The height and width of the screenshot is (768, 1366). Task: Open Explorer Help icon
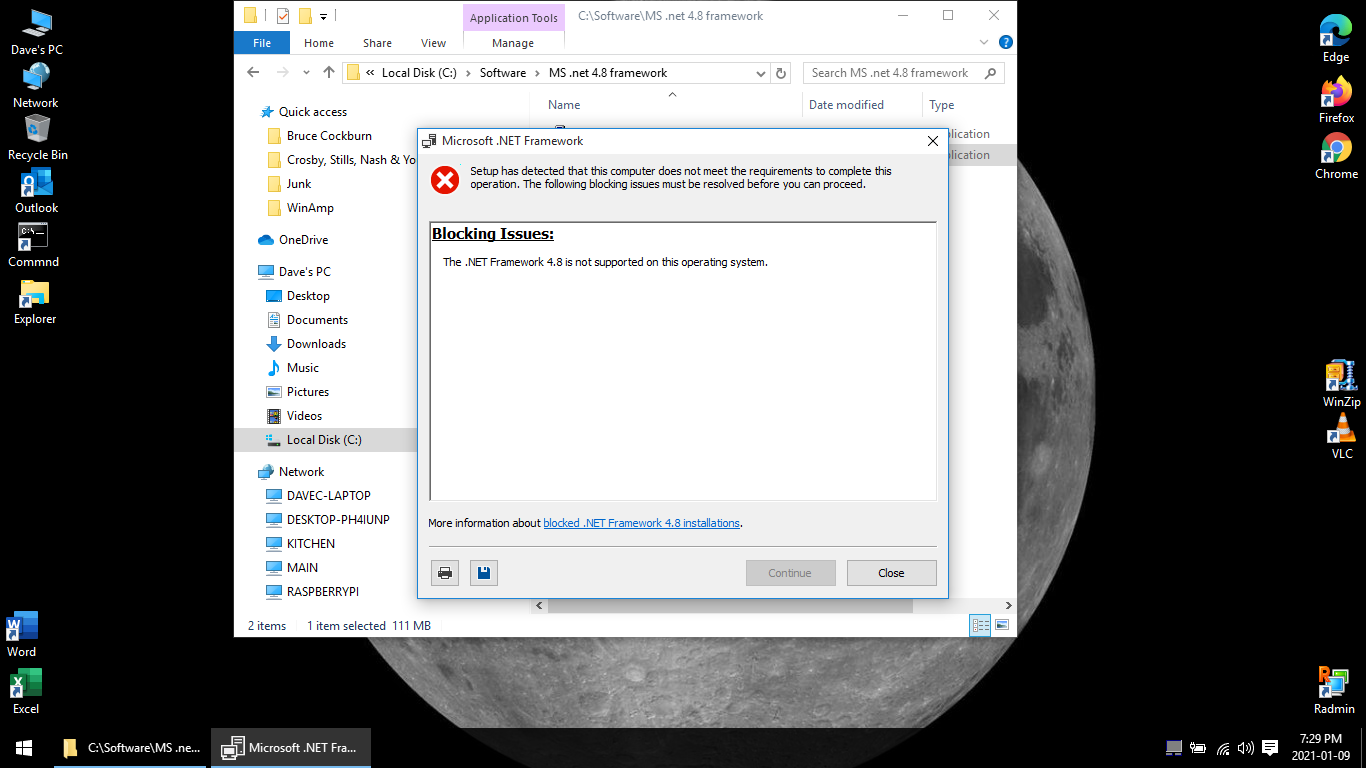point(1006,43)
